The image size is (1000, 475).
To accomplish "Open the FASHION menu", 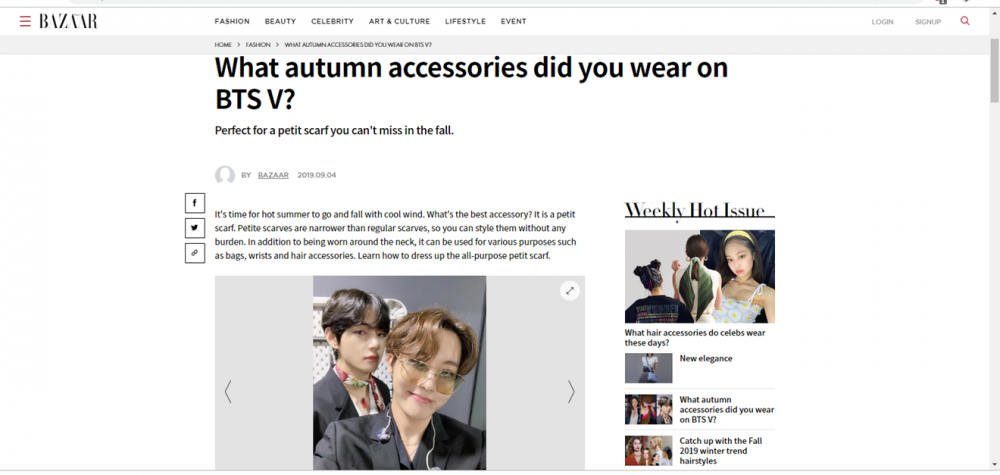I will pos(232,22).
